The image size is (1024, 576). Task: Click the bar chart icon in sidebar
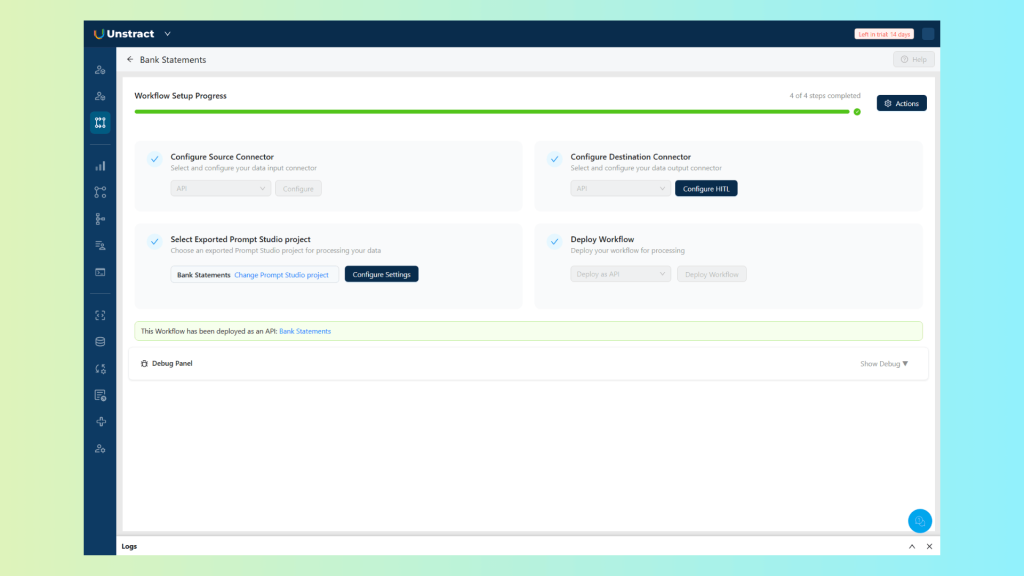100,166
